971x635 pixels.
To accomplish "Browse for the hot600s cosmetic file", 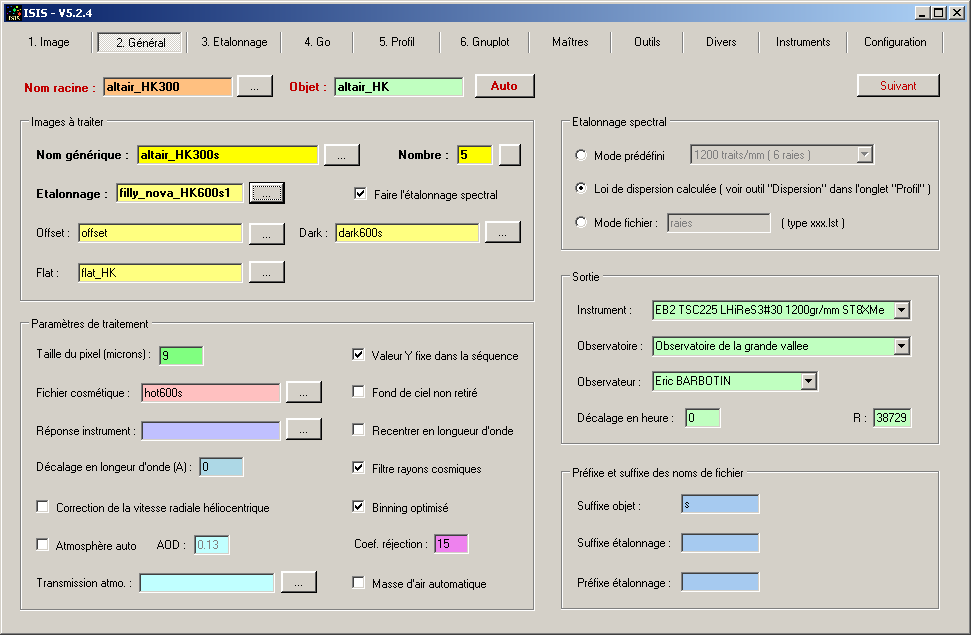I will coord(303,391).
